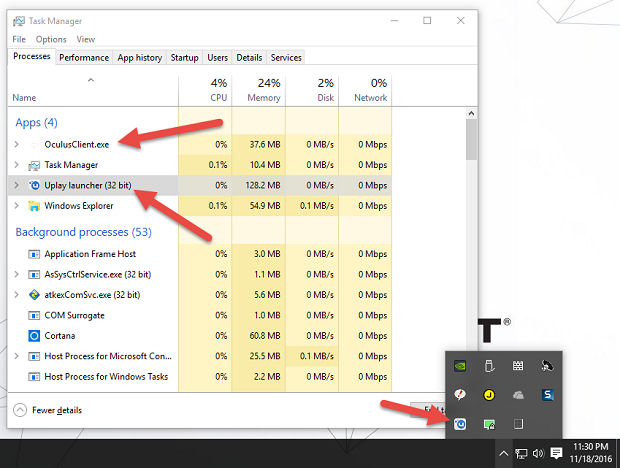This screenshot has width=620, height=468.
Task: Click the Cortana circle icon in process list
Action: (x=34, y=336)
